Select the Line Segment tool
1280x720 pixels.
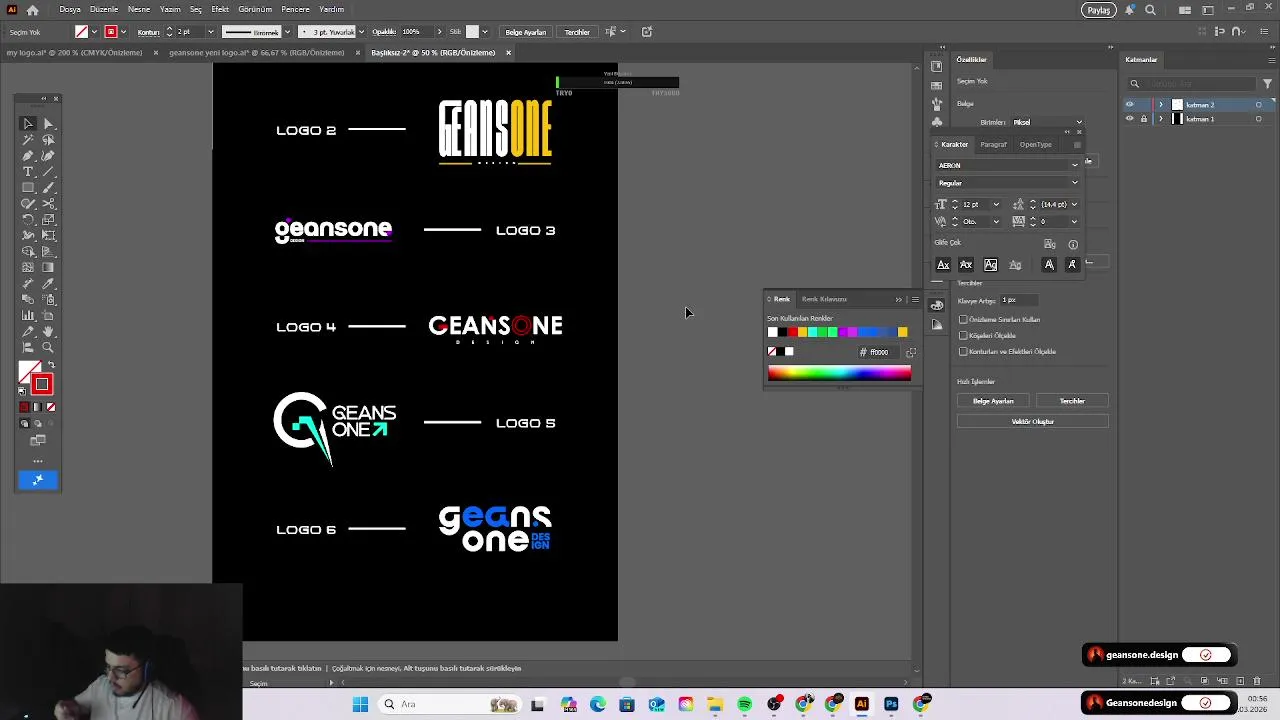[x=48, y=172]
